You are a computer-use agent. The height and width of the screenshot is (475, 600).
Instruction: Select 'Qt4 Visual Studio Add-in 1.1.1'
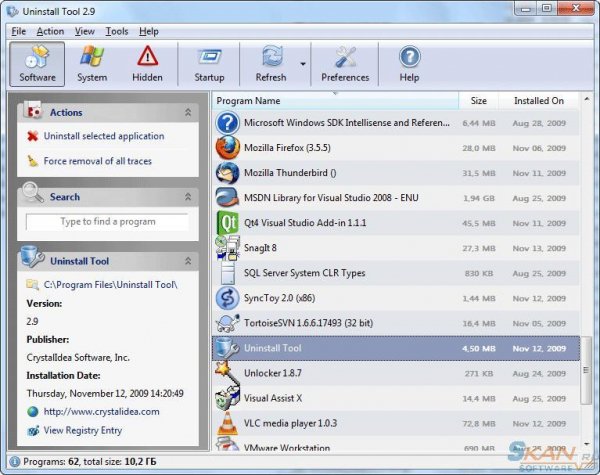305,223
